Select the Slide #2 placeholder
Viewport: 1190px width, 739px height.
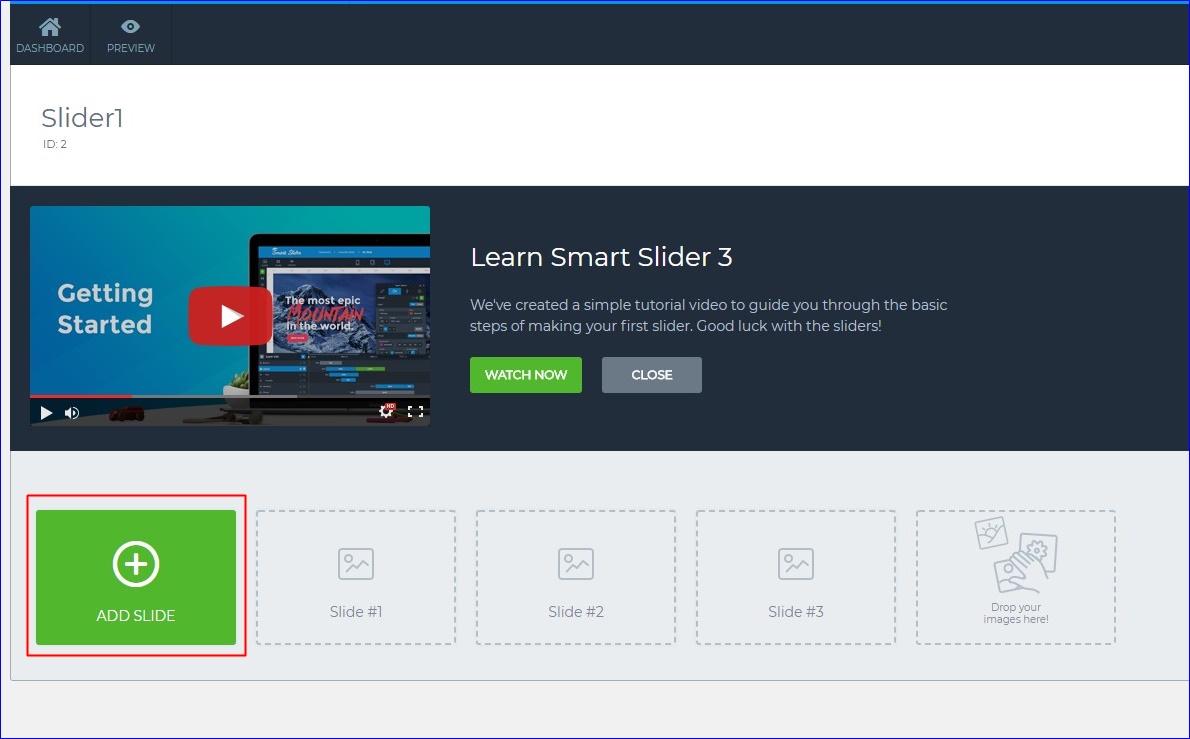point(576,577)
